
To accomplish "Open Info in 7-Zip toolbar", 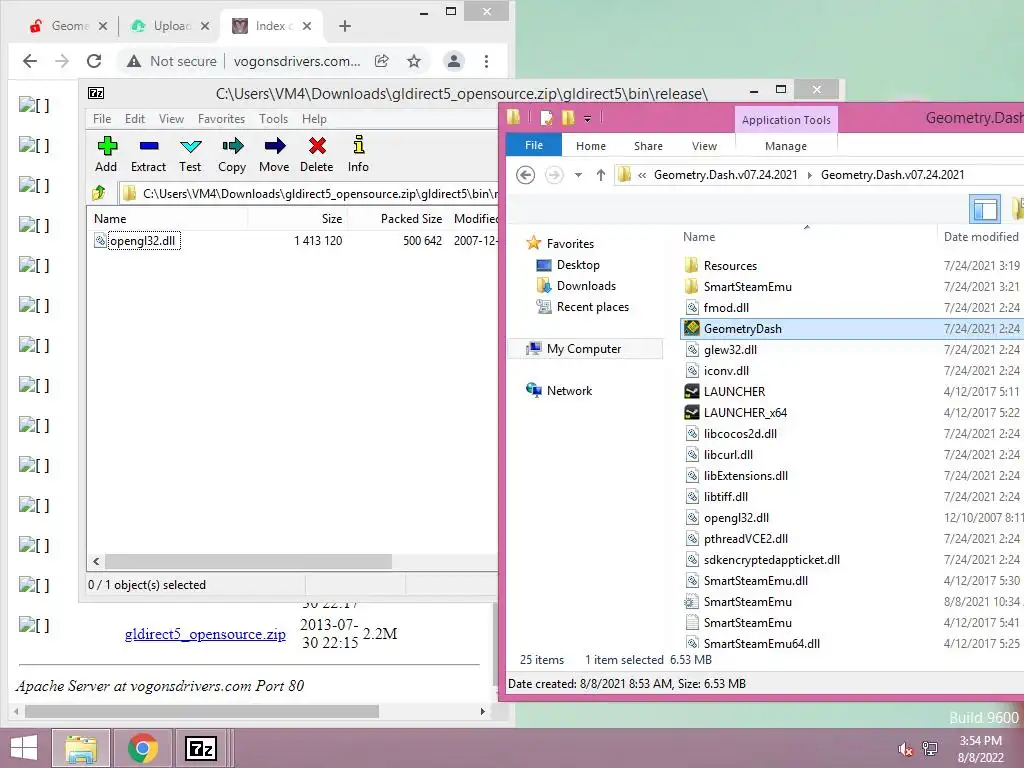I will pos(359,154).
